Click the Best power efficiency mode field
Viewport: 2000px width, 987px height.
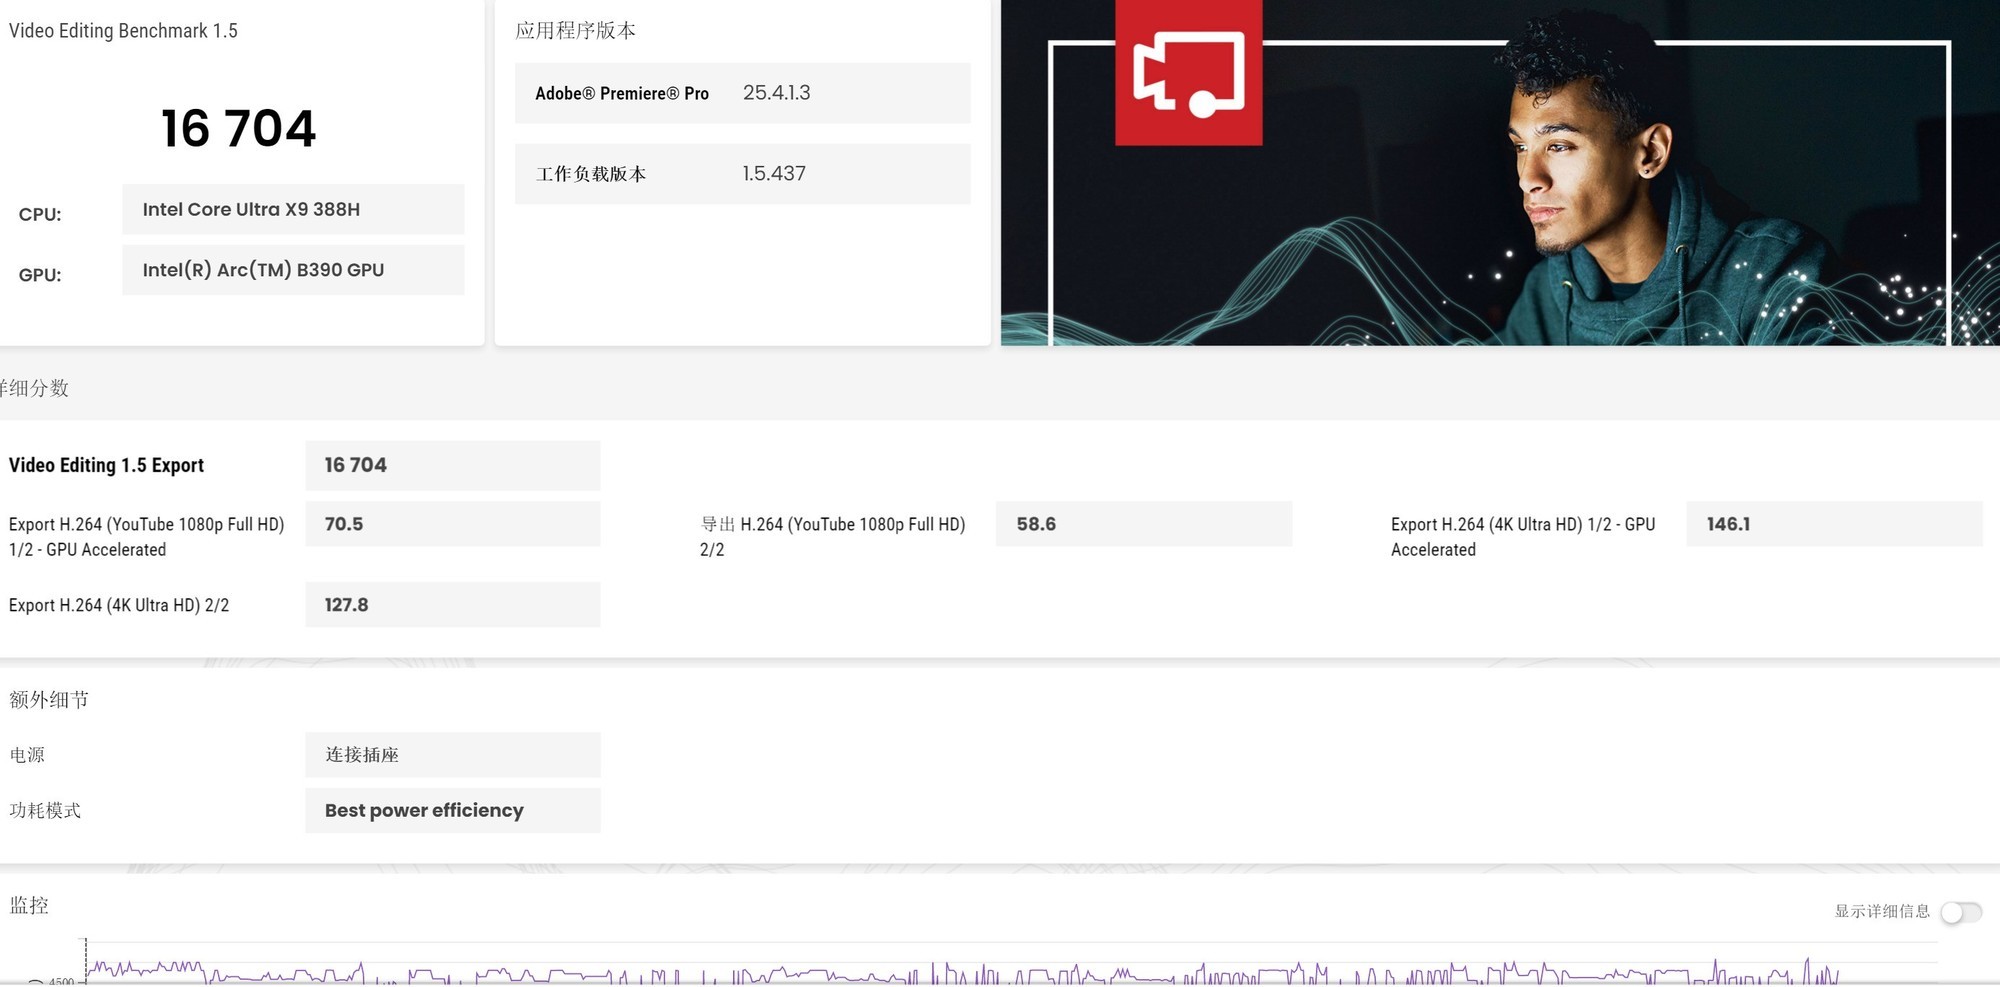pos(452,810)
